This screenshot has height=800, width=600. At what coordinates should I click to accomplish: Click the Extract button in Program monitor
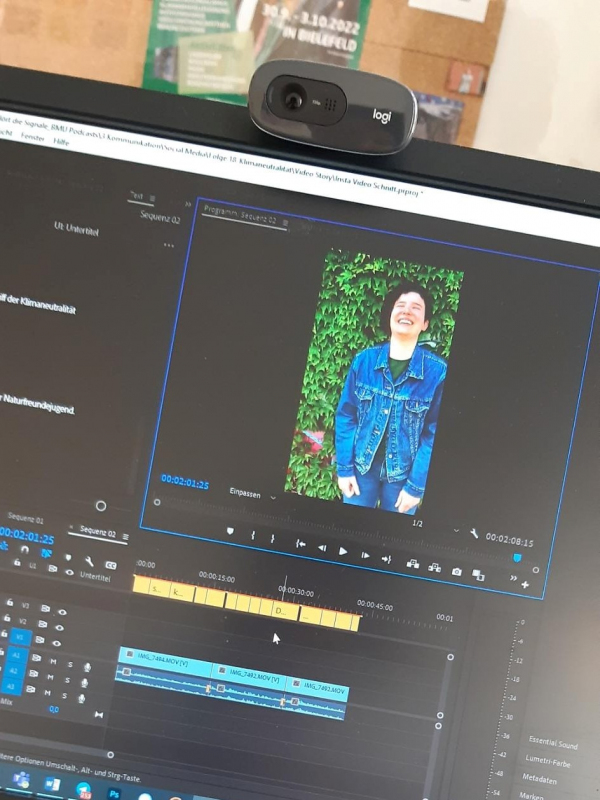[x=435, y=568]
